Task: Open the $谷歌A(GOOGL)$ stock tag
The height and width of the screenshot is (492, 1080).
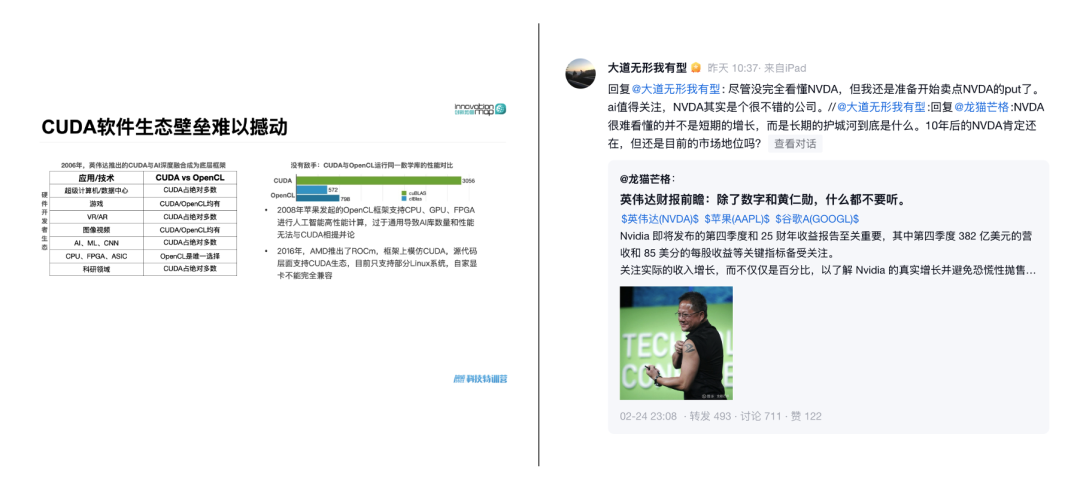Action: click(817, 218)
